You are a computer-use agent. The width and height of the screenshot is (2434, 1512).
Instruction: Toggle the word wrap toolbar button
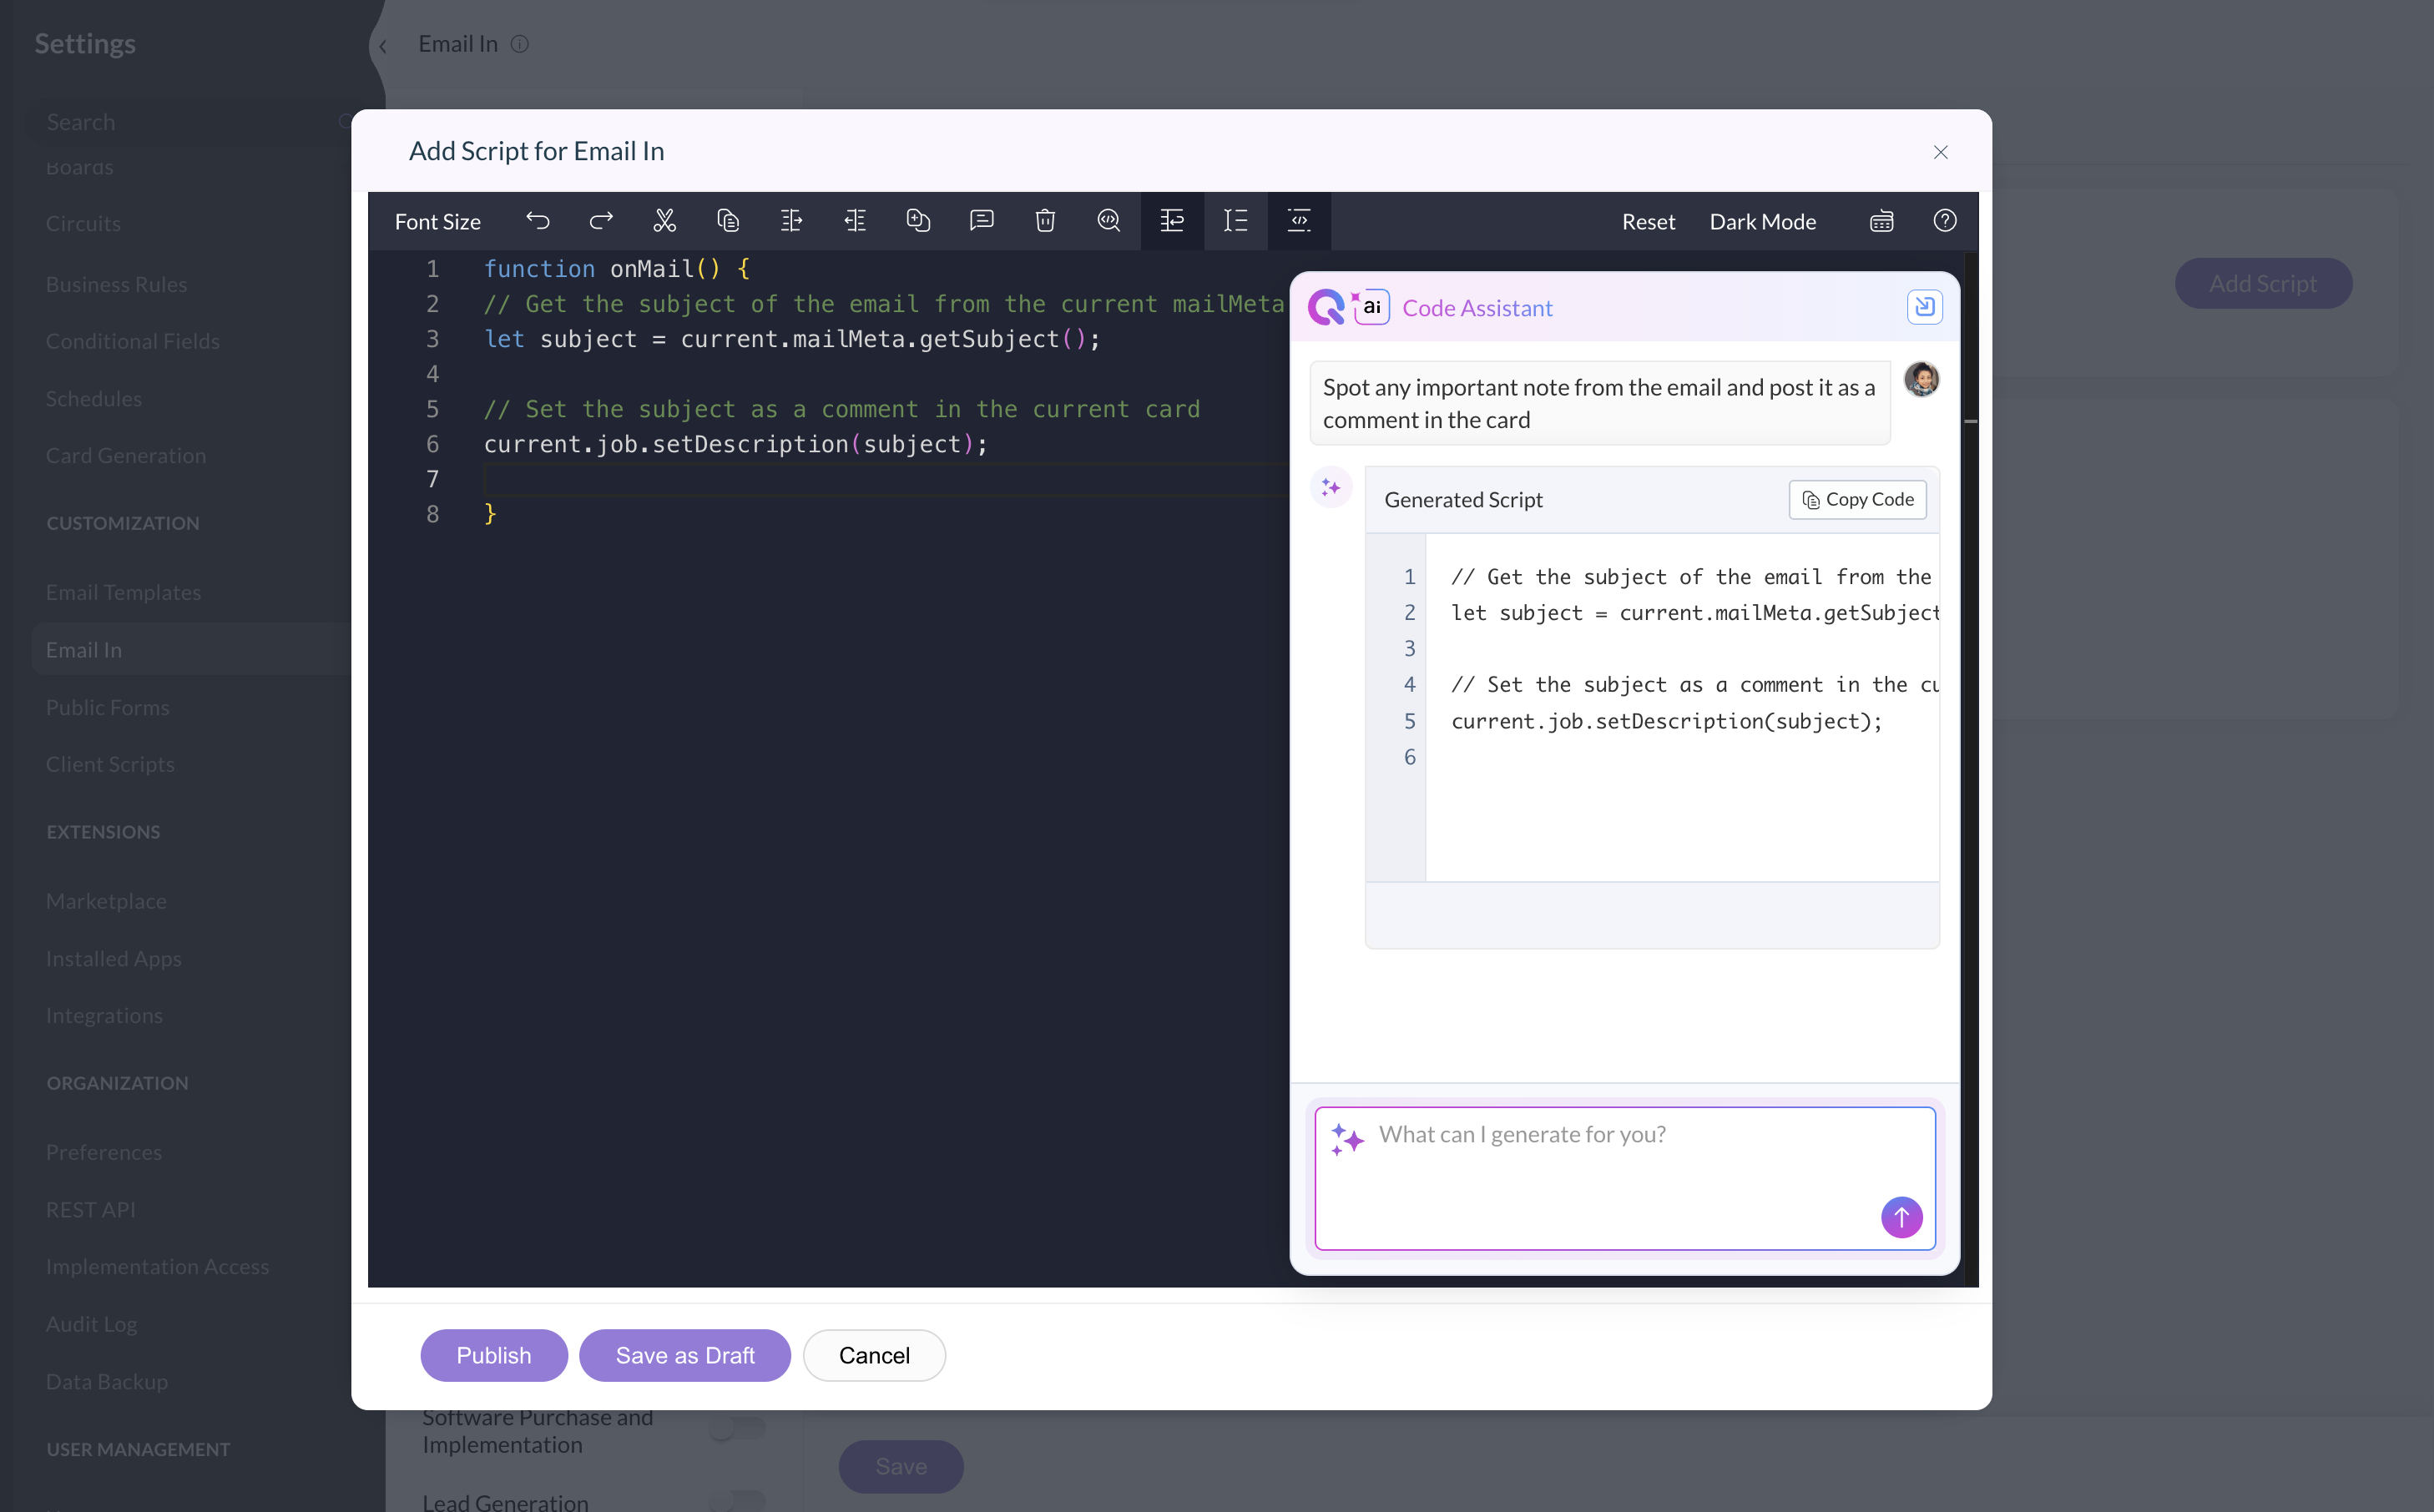tap(1171, 221)
